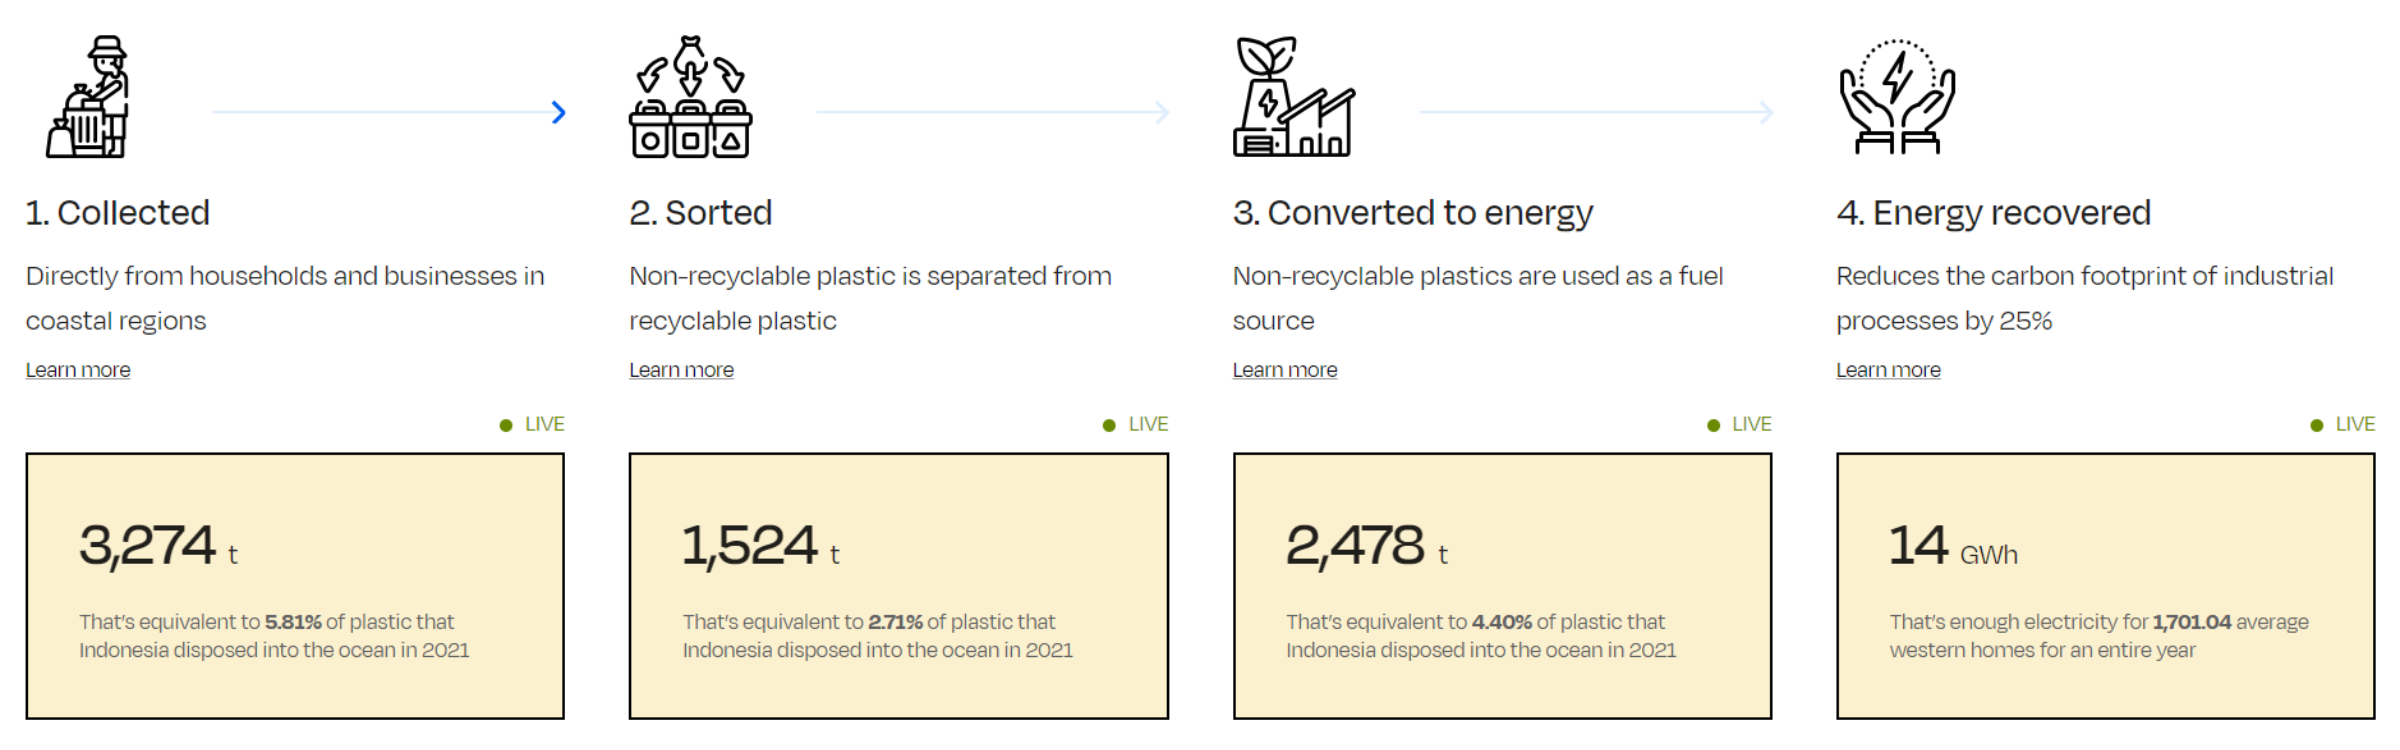Click the sorting bins icon

coord(690,97)
